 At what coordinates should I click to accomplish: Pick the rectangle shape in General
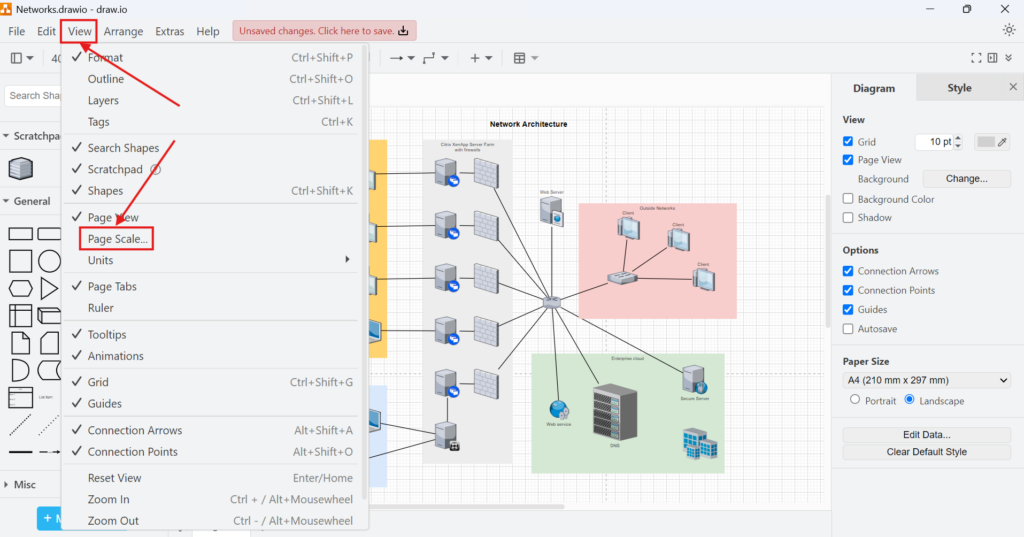(20, 234)
